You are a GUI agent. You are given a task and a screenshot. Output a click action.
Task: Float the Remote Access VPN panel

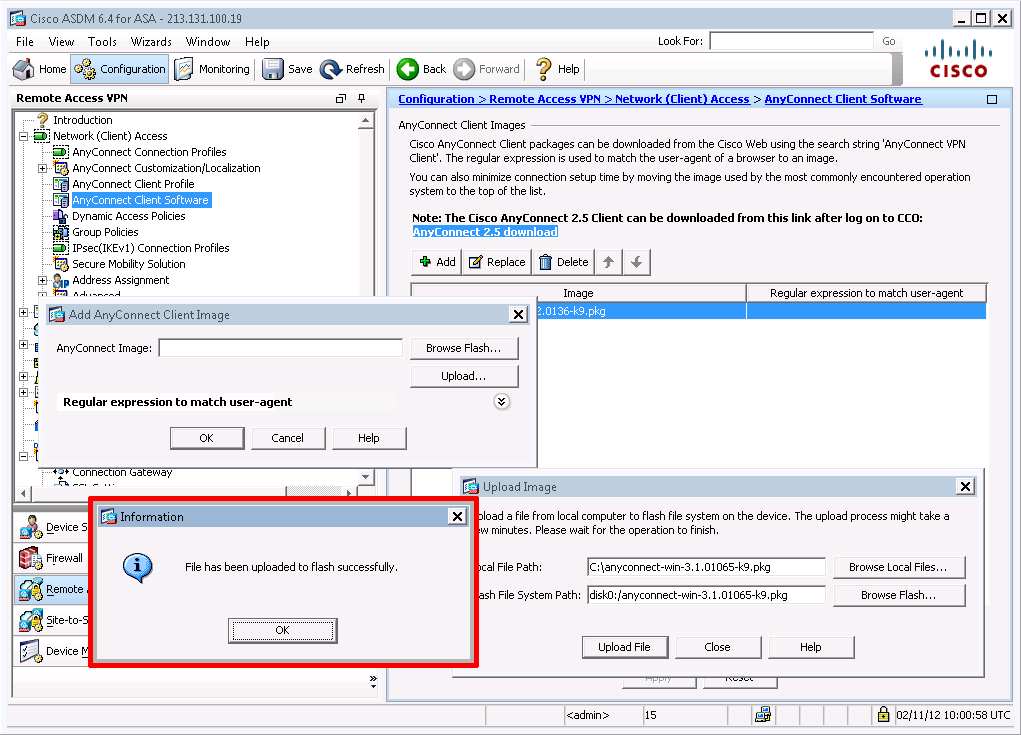[341, 98]
